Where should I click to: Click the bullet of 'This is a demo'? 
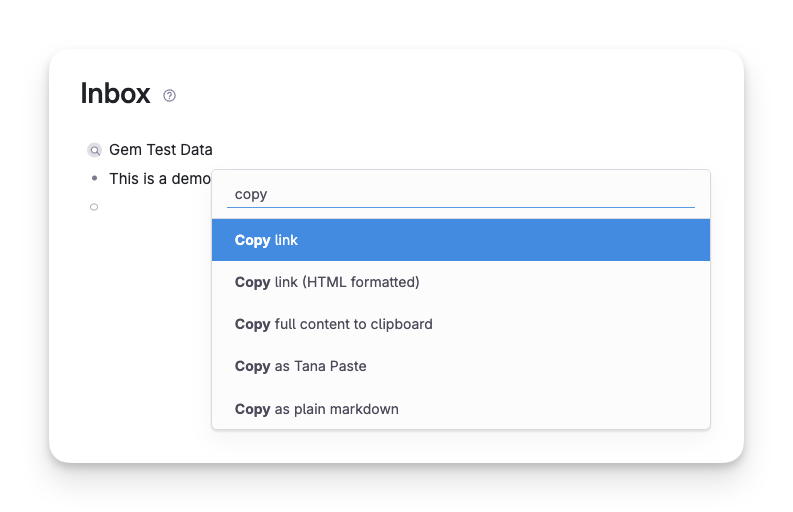coord(94,178)
